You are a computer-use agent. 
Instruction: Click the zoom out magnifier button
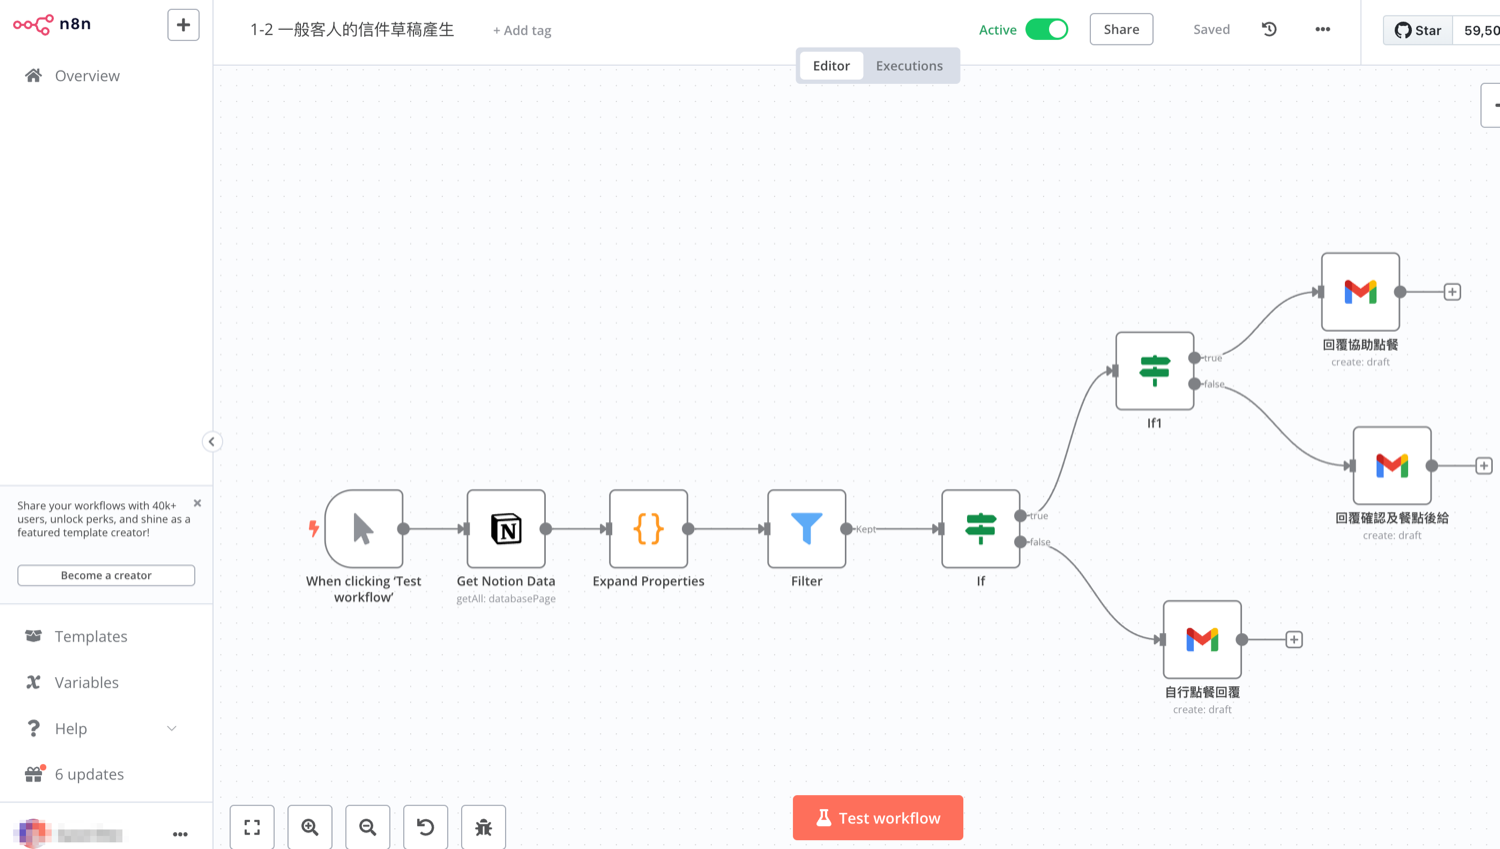coord(368,827)
